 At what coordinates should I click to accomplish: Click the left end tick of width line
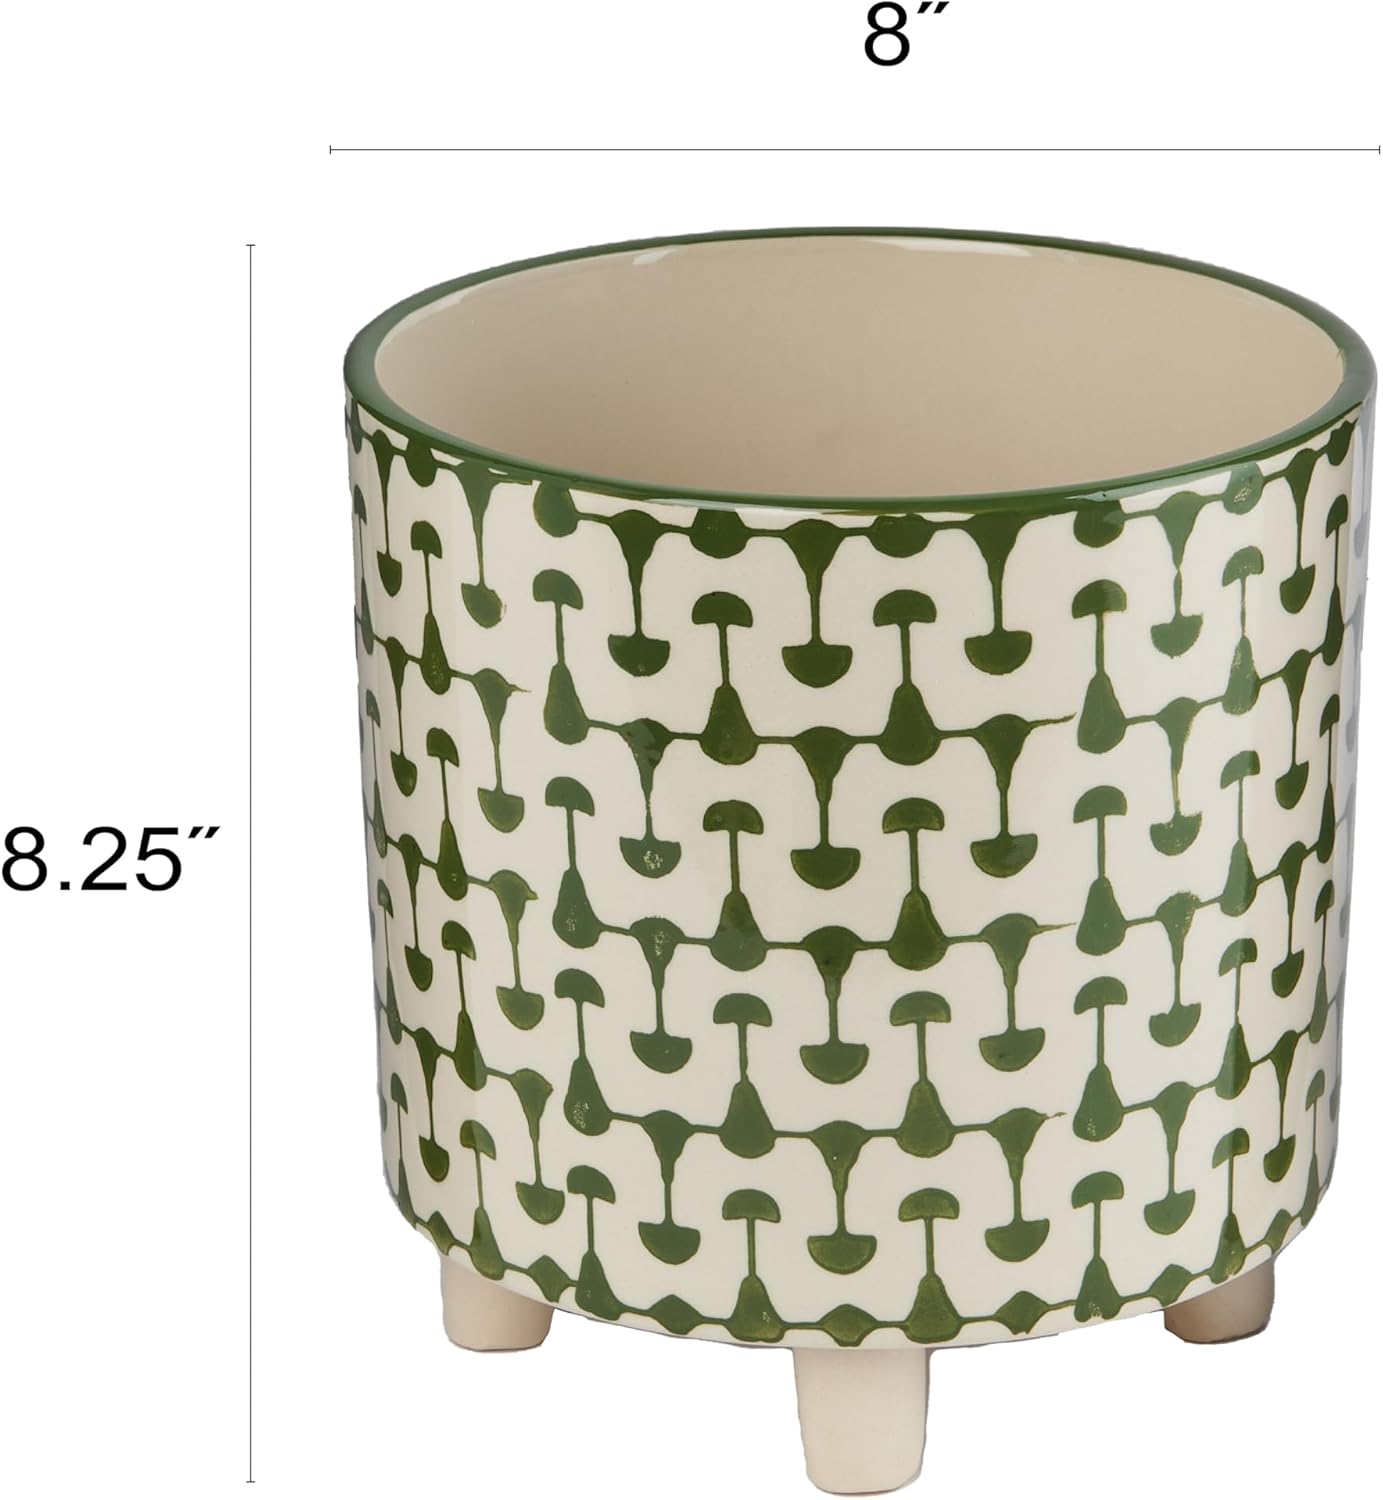point(330,151)
